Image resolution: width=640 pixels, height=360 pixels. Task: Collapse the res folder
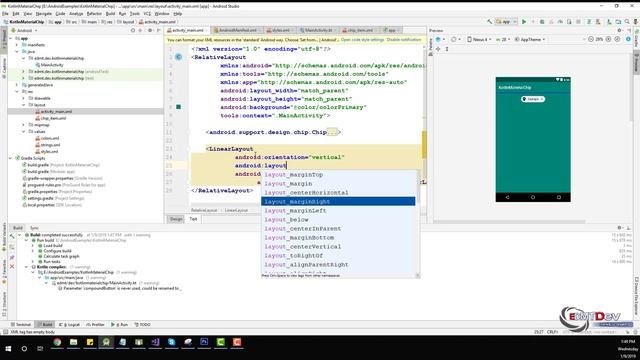pyautogui.click(x=17, y=91)
